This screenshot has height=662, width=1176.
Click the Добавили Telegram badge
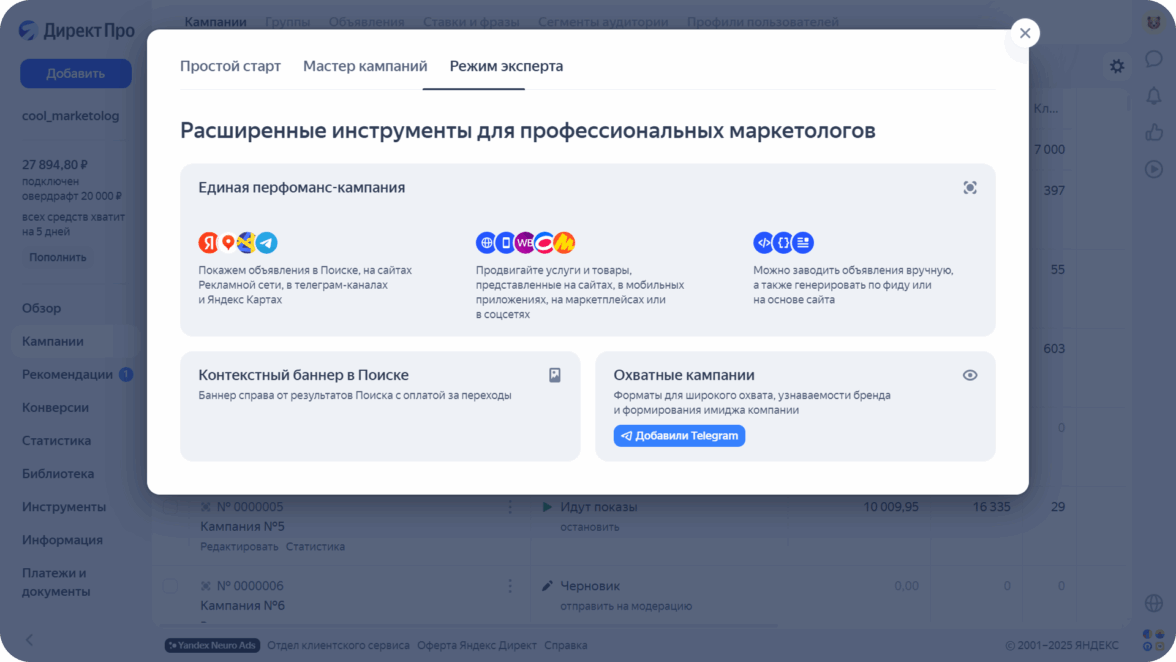679,436
